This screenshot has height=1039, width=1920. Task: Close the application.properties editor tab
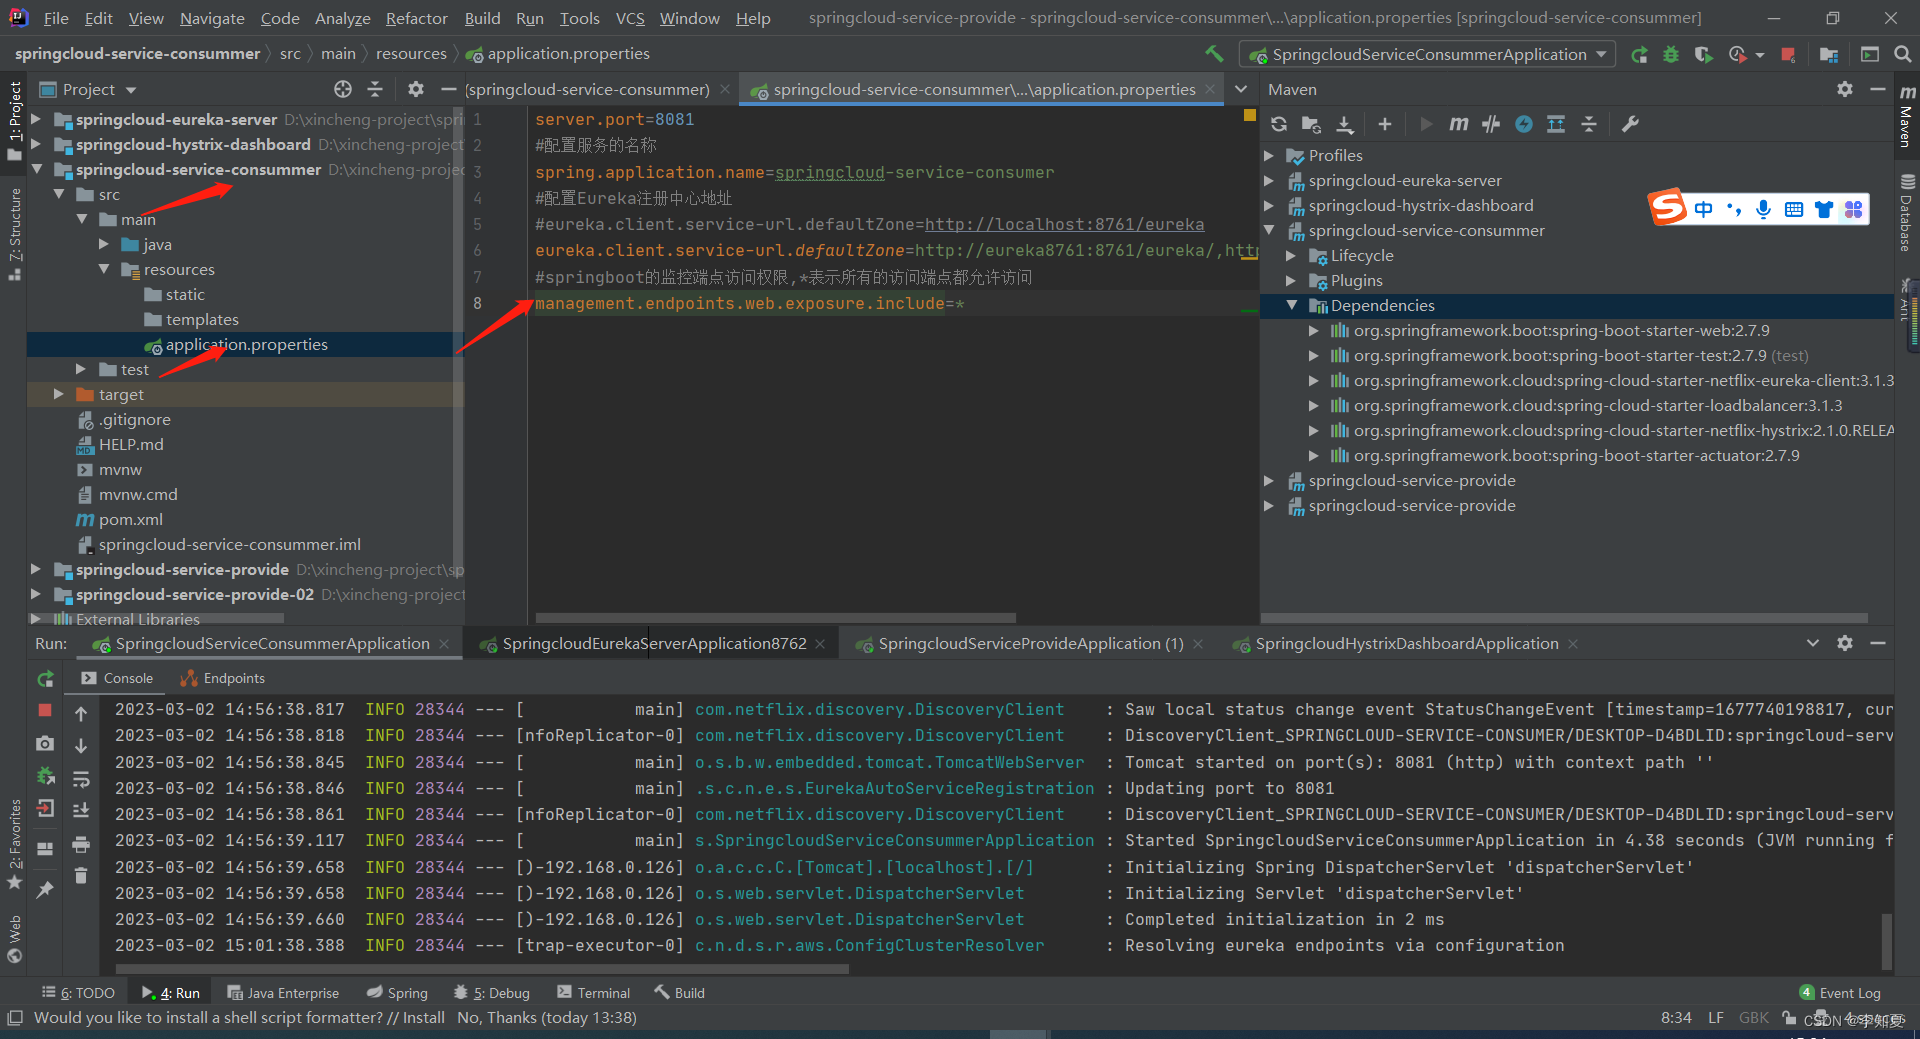1210,89
